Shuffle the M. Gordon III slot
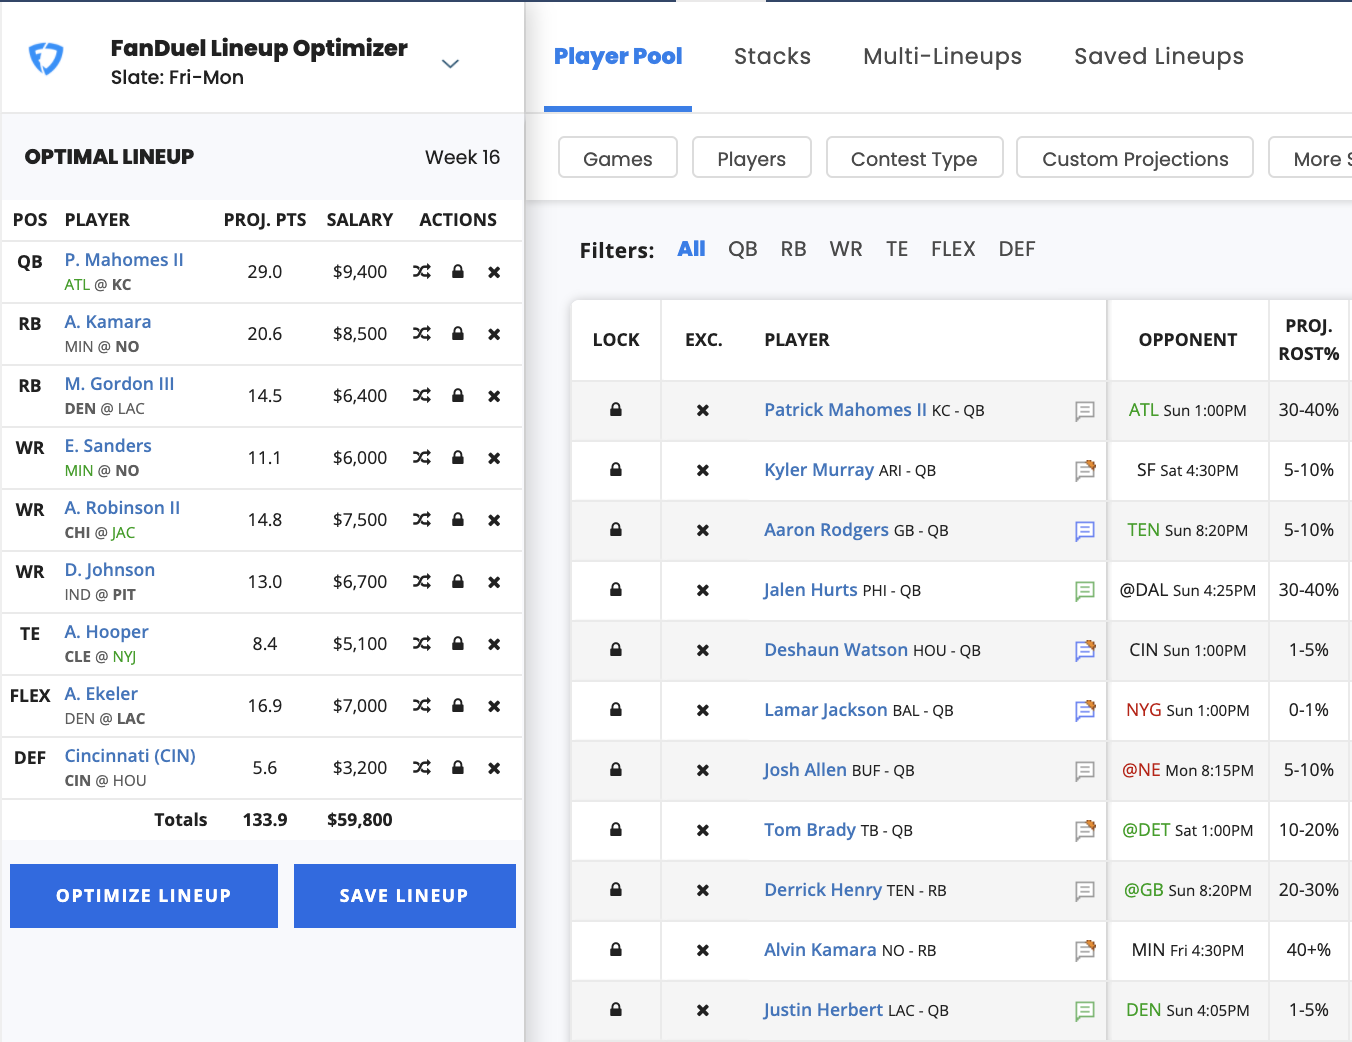 (x=422, y=395)
